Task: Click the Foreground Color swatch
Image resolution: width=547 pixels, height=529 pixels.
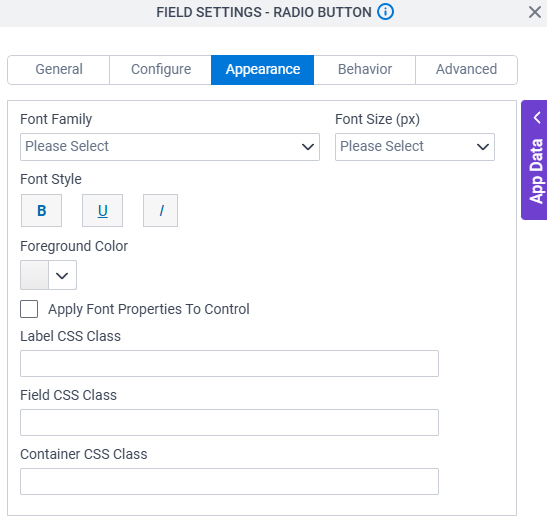Action: coord(34,275)
